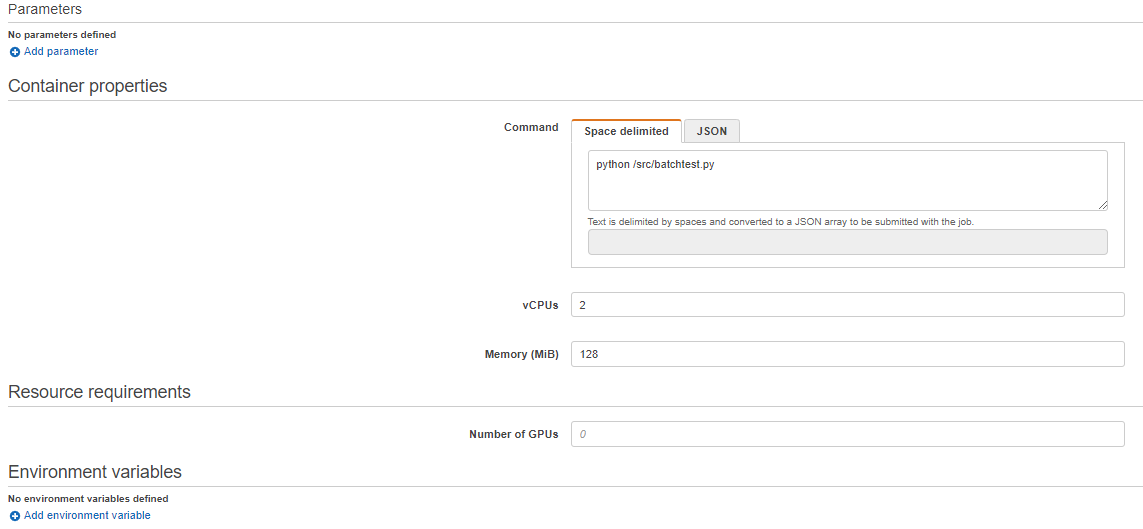Click the command text area with python /src/batchtest.py
1143x529 pixels.
(848, 181)
